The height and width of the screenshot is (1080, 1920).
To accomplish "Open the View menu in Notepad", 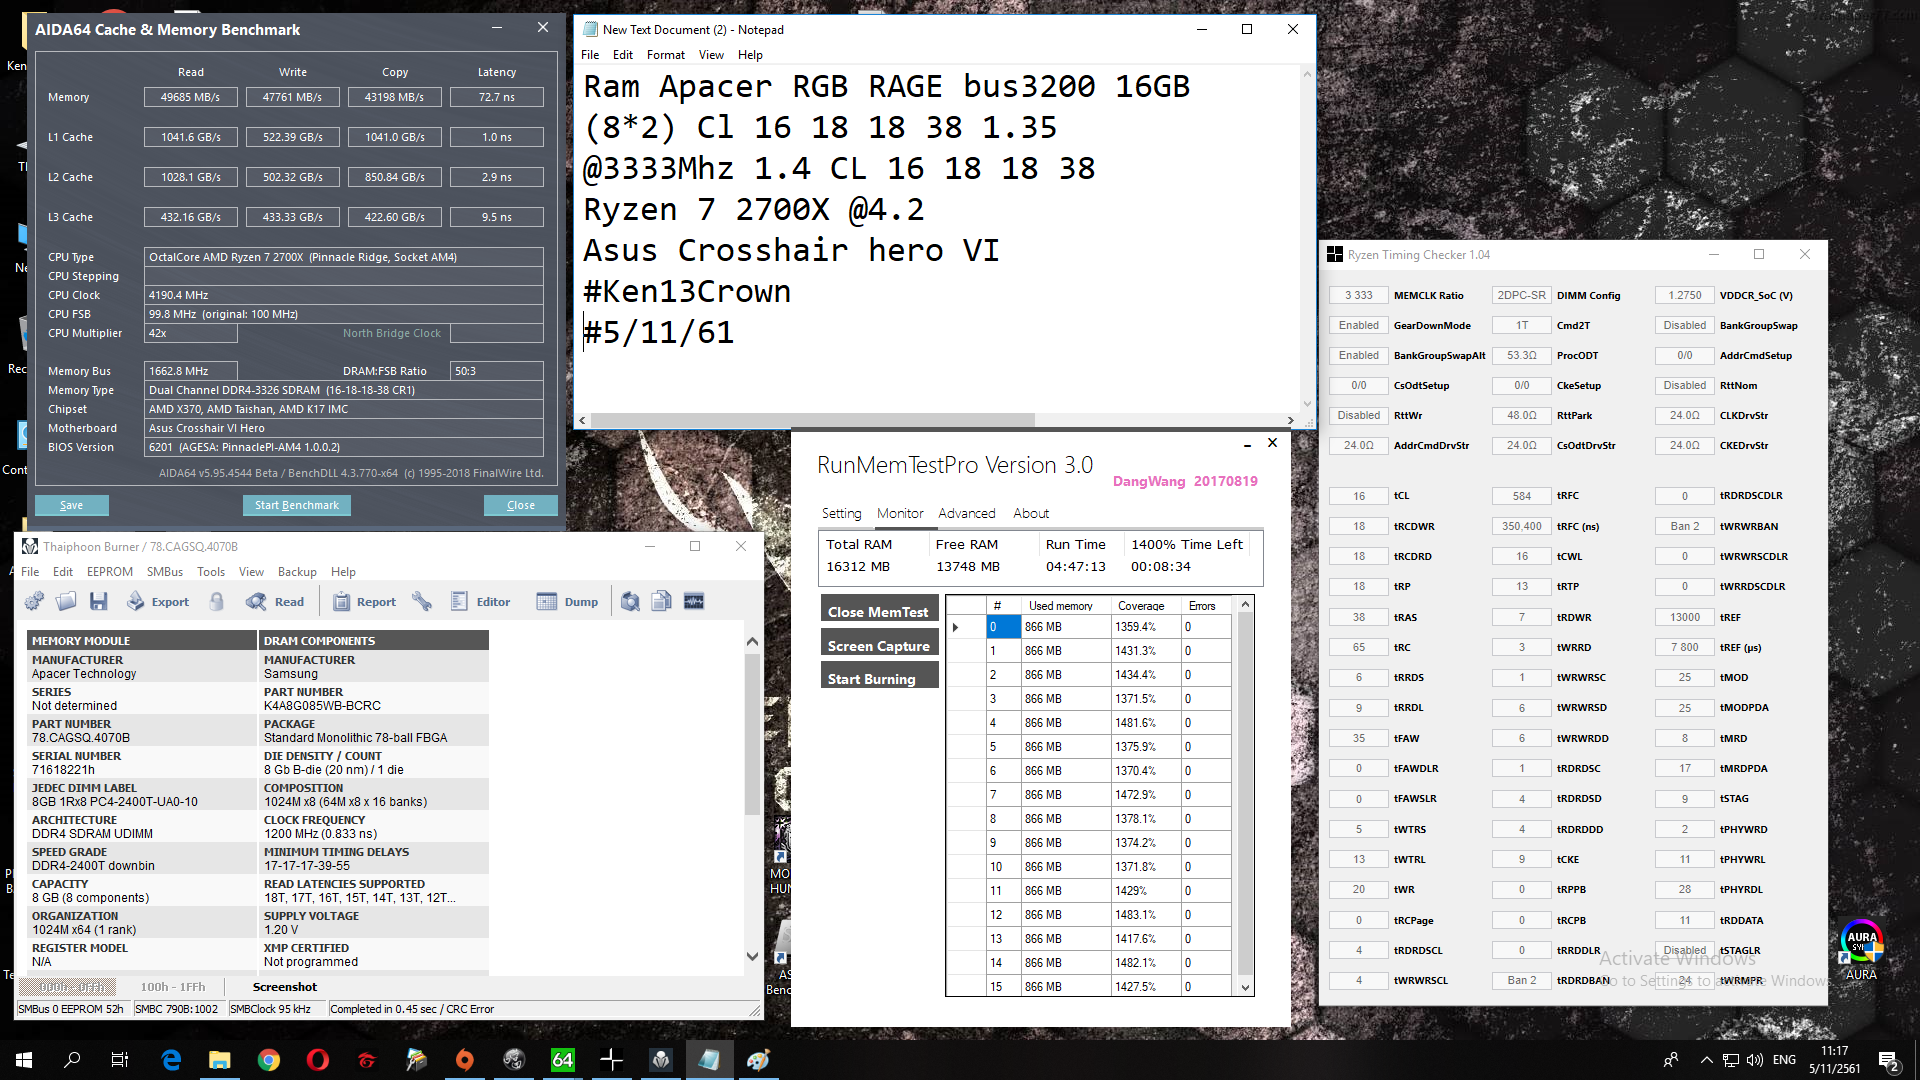I will click(711, 55).
